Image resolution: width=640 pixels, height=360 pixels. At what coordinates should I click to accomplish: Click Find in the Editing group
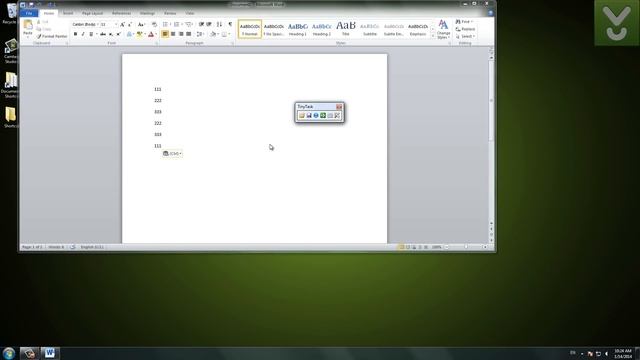click(x=465, y=22)
